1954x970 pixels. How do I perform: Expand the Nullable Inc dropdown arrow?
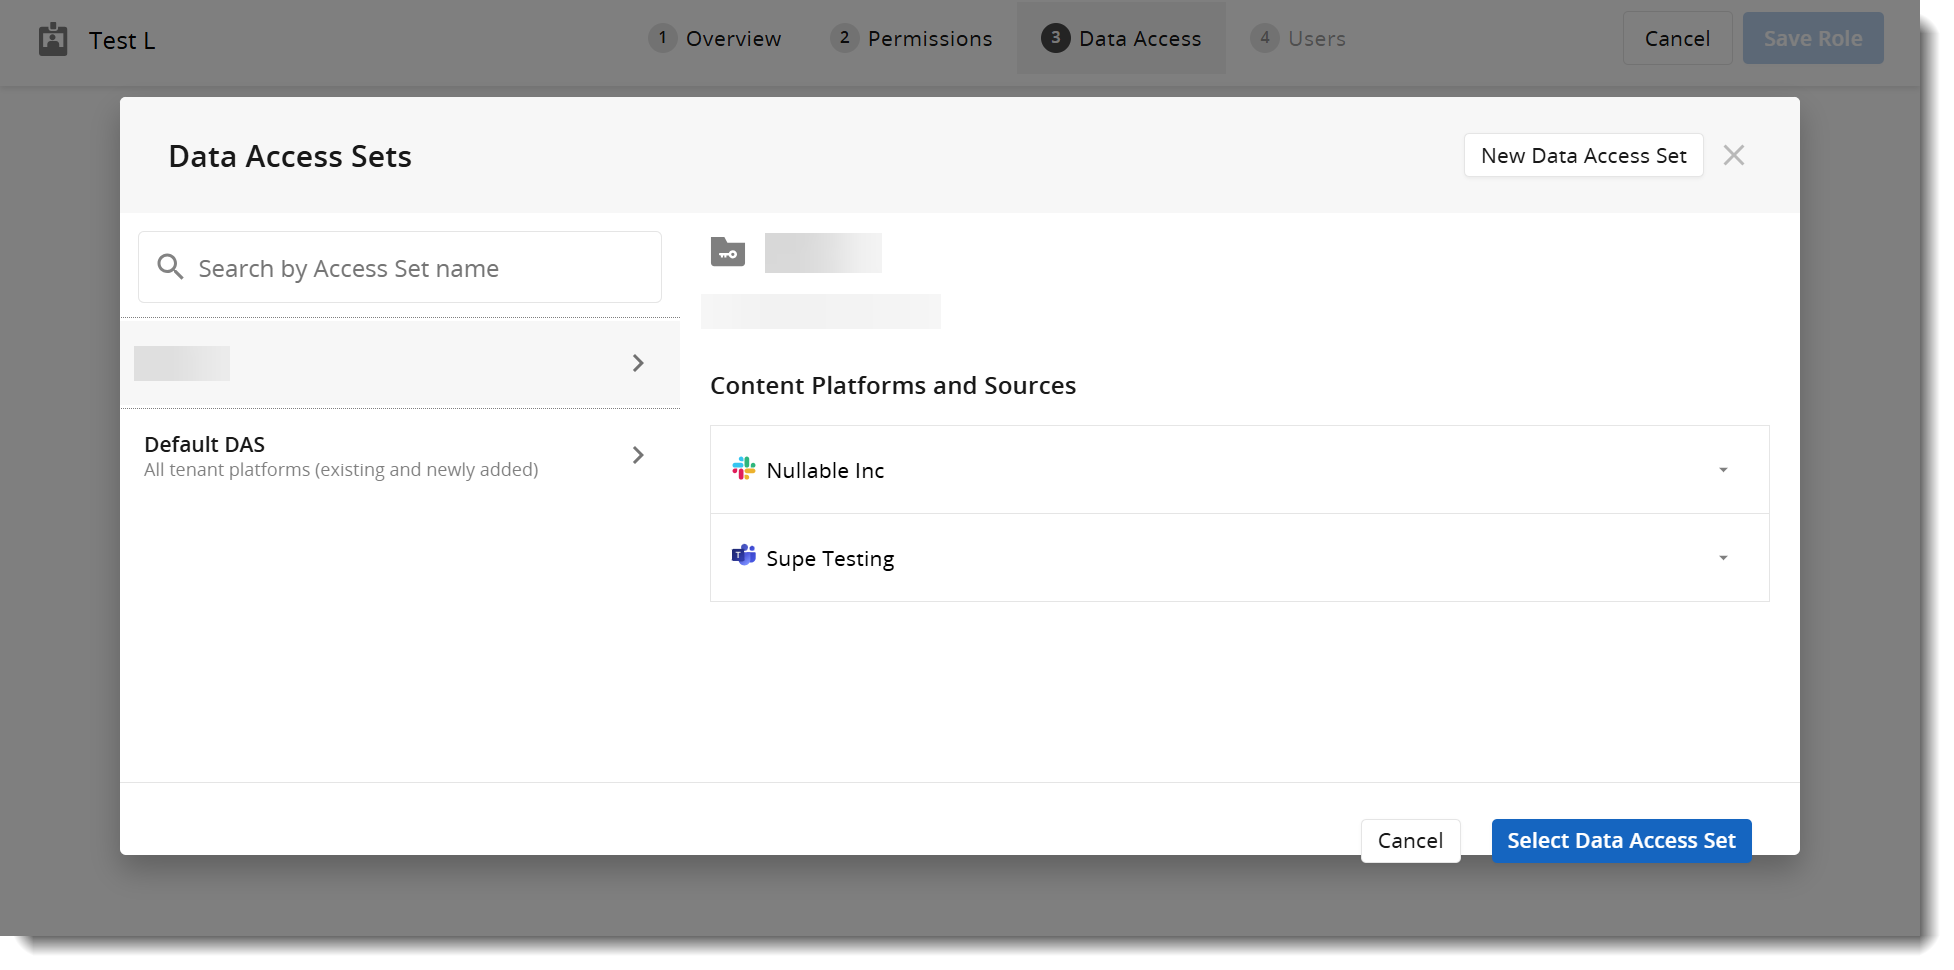[x=1722, y=470]
